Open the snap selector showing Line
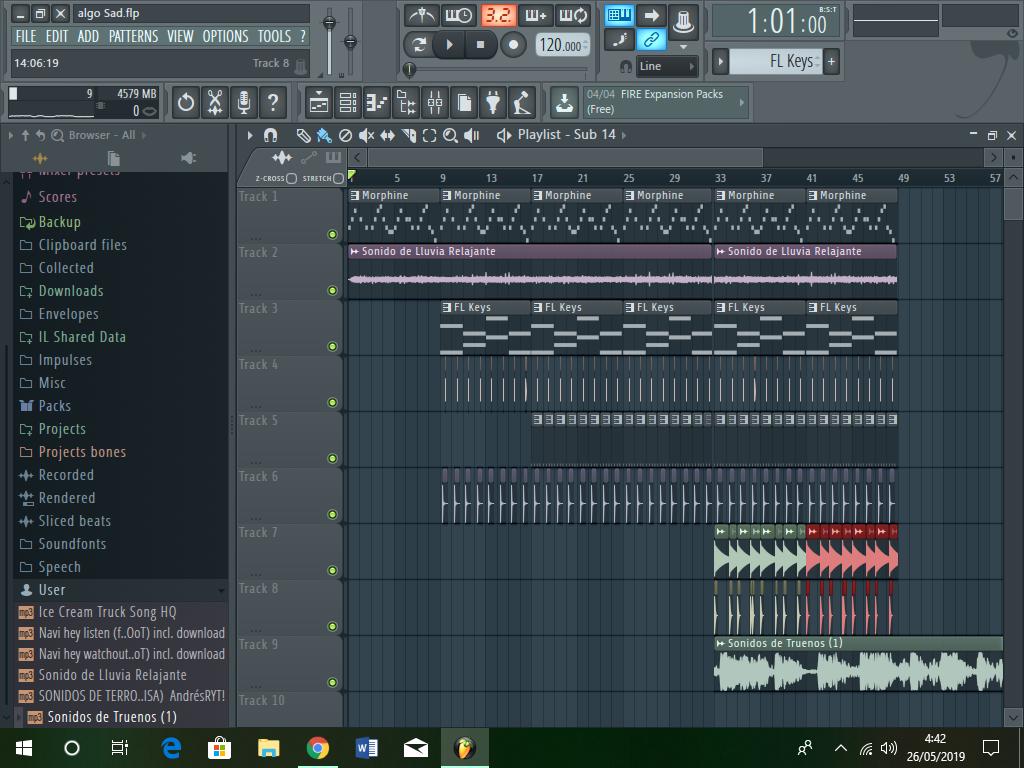The image size is (1024, 768). (666, 66)
